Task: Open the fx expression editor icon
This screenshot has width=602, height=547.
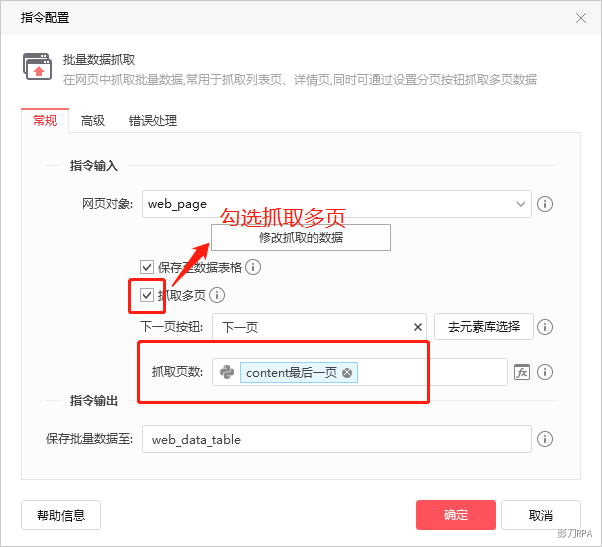Action: (x=521, y=372)
